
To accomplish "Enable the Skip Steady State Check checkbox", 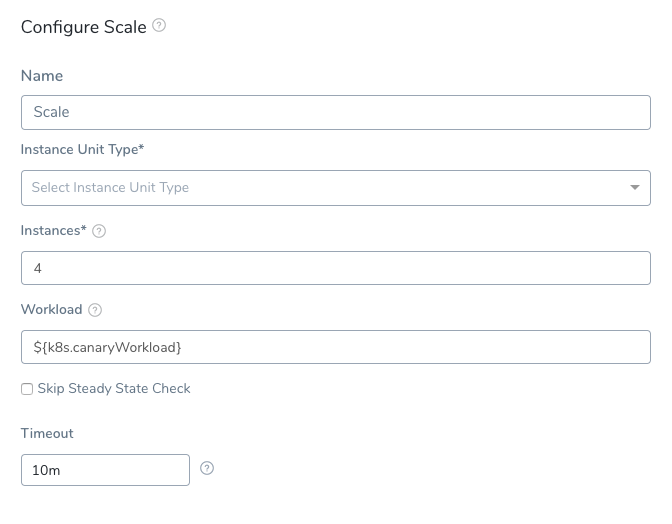I will click(x=27, y=389).
